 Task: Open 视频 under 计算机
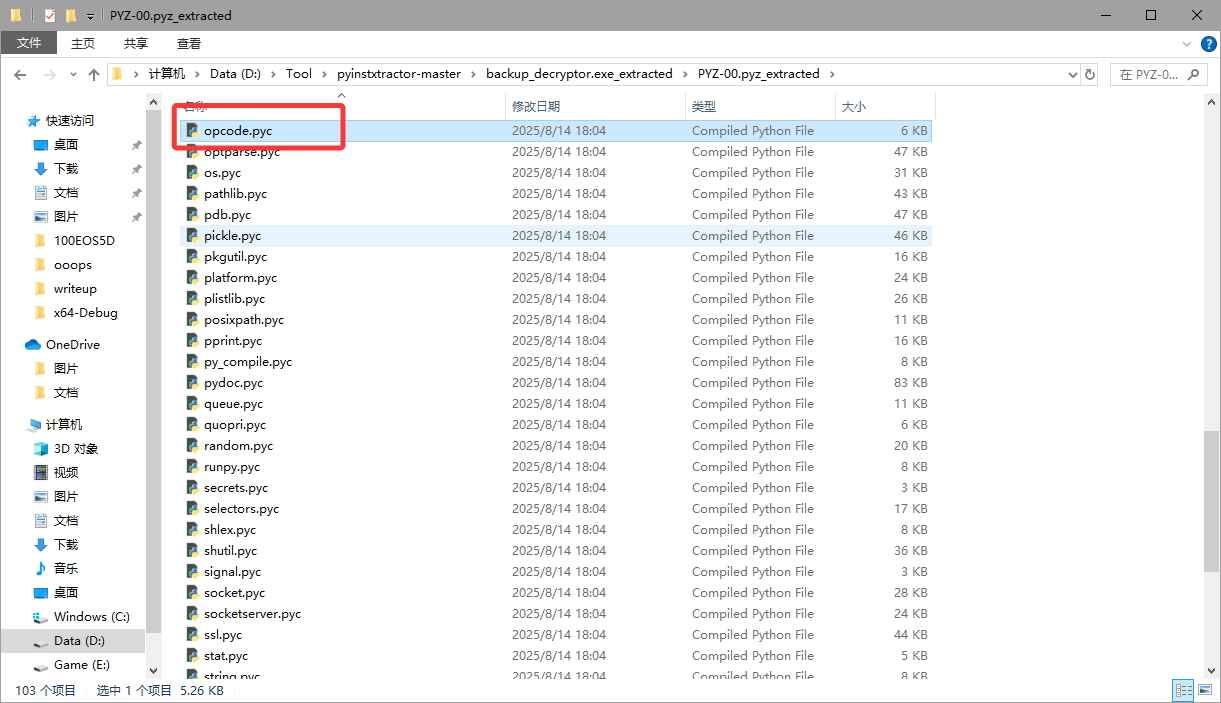click(66, 472)
